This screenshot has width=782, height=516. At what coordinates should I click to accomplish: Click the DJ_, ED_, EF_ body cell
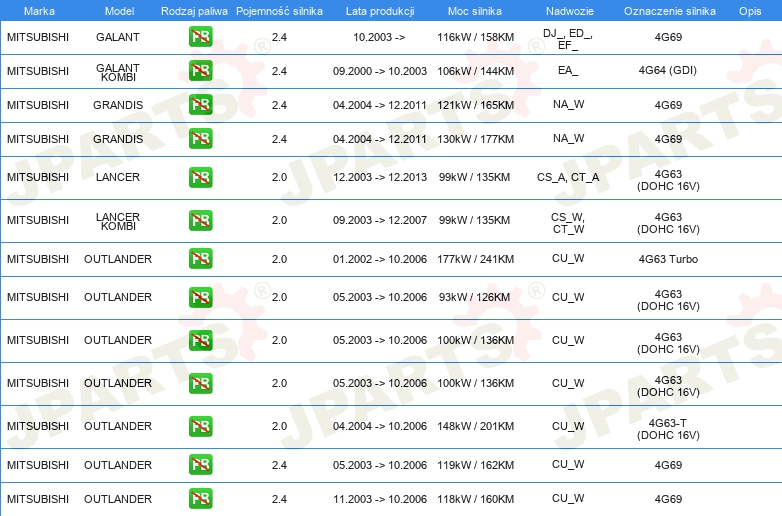point(568,39)
